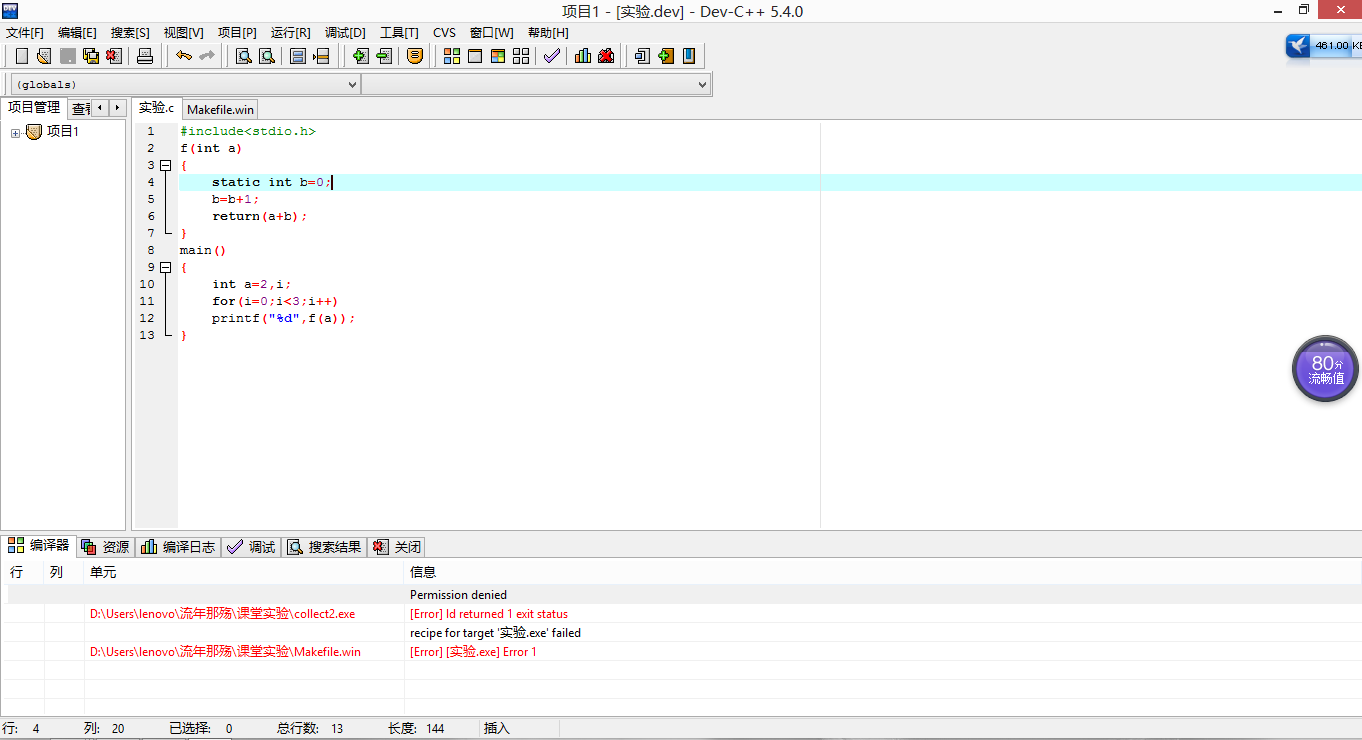Viewport: 1362px width, 740px height.
Task: Click the Goto bookmark blue icon
Action: pos(688,56)
